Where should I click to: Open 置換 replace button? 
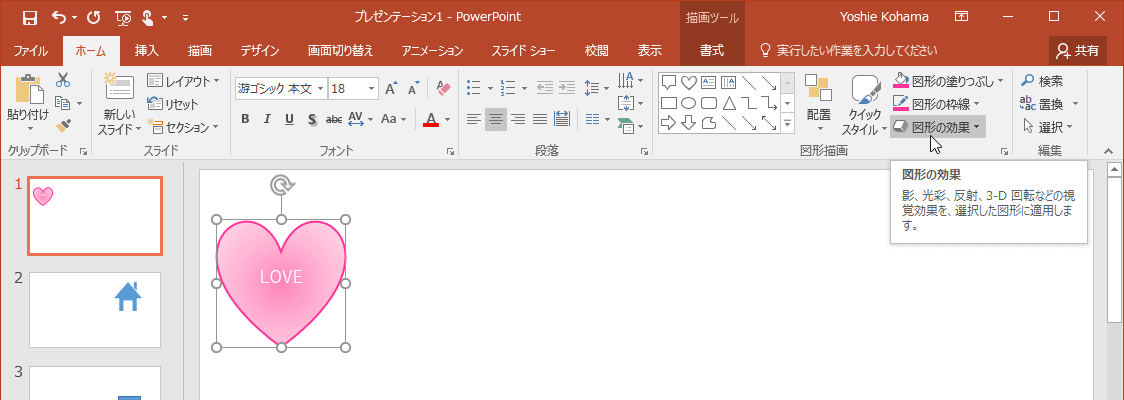[x=1049, y=104]
